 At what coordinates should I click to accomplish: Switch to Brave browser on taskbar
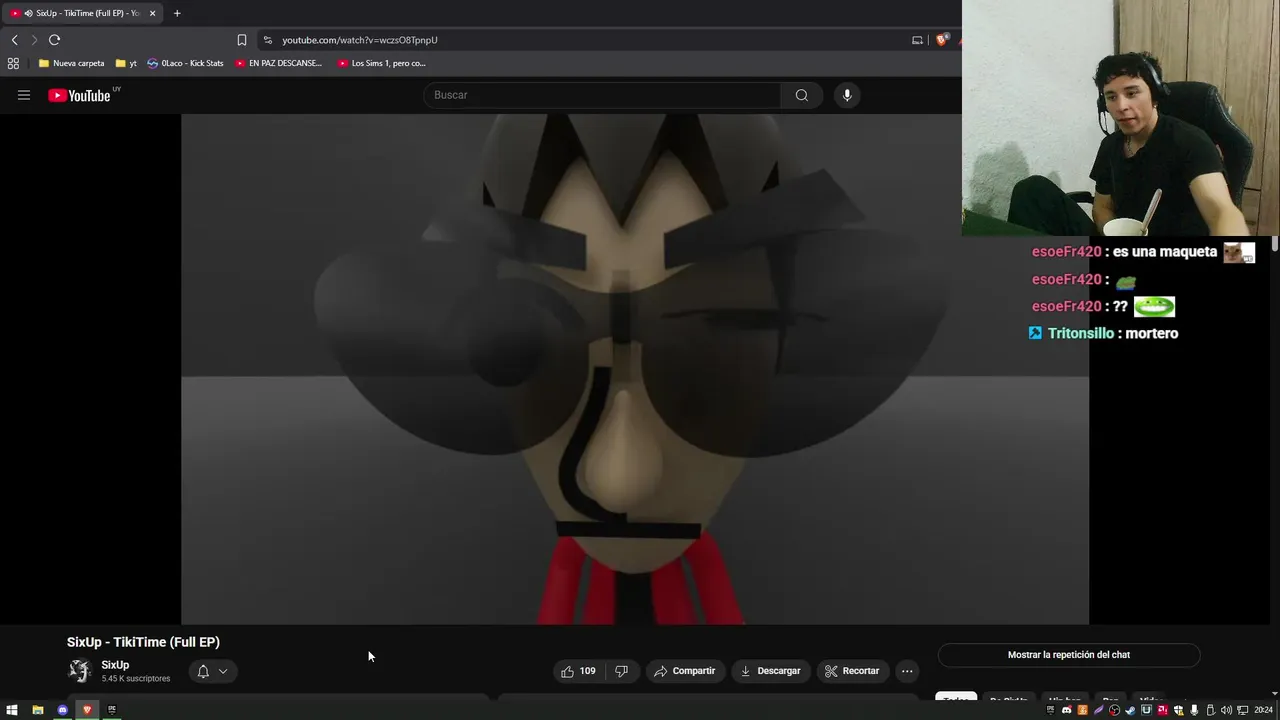click(x=87, y=710)
